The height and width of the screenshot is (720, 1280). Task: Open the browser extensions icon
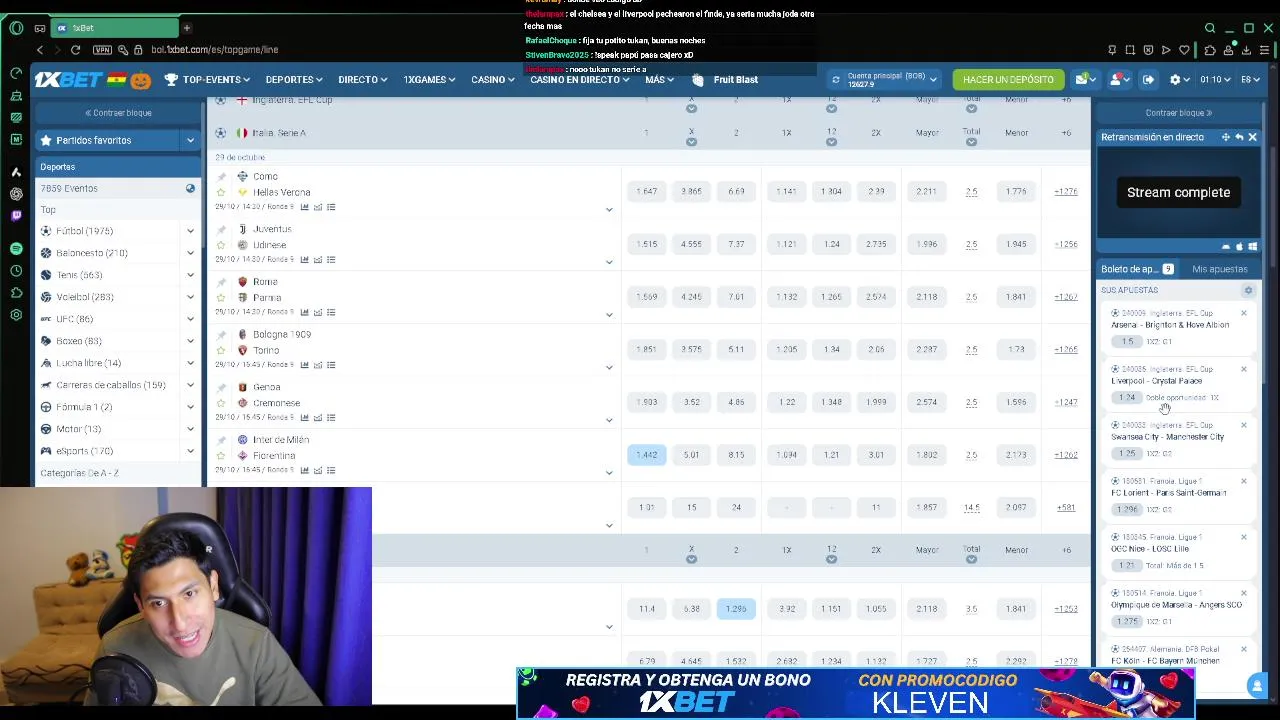pos(1209,49)
